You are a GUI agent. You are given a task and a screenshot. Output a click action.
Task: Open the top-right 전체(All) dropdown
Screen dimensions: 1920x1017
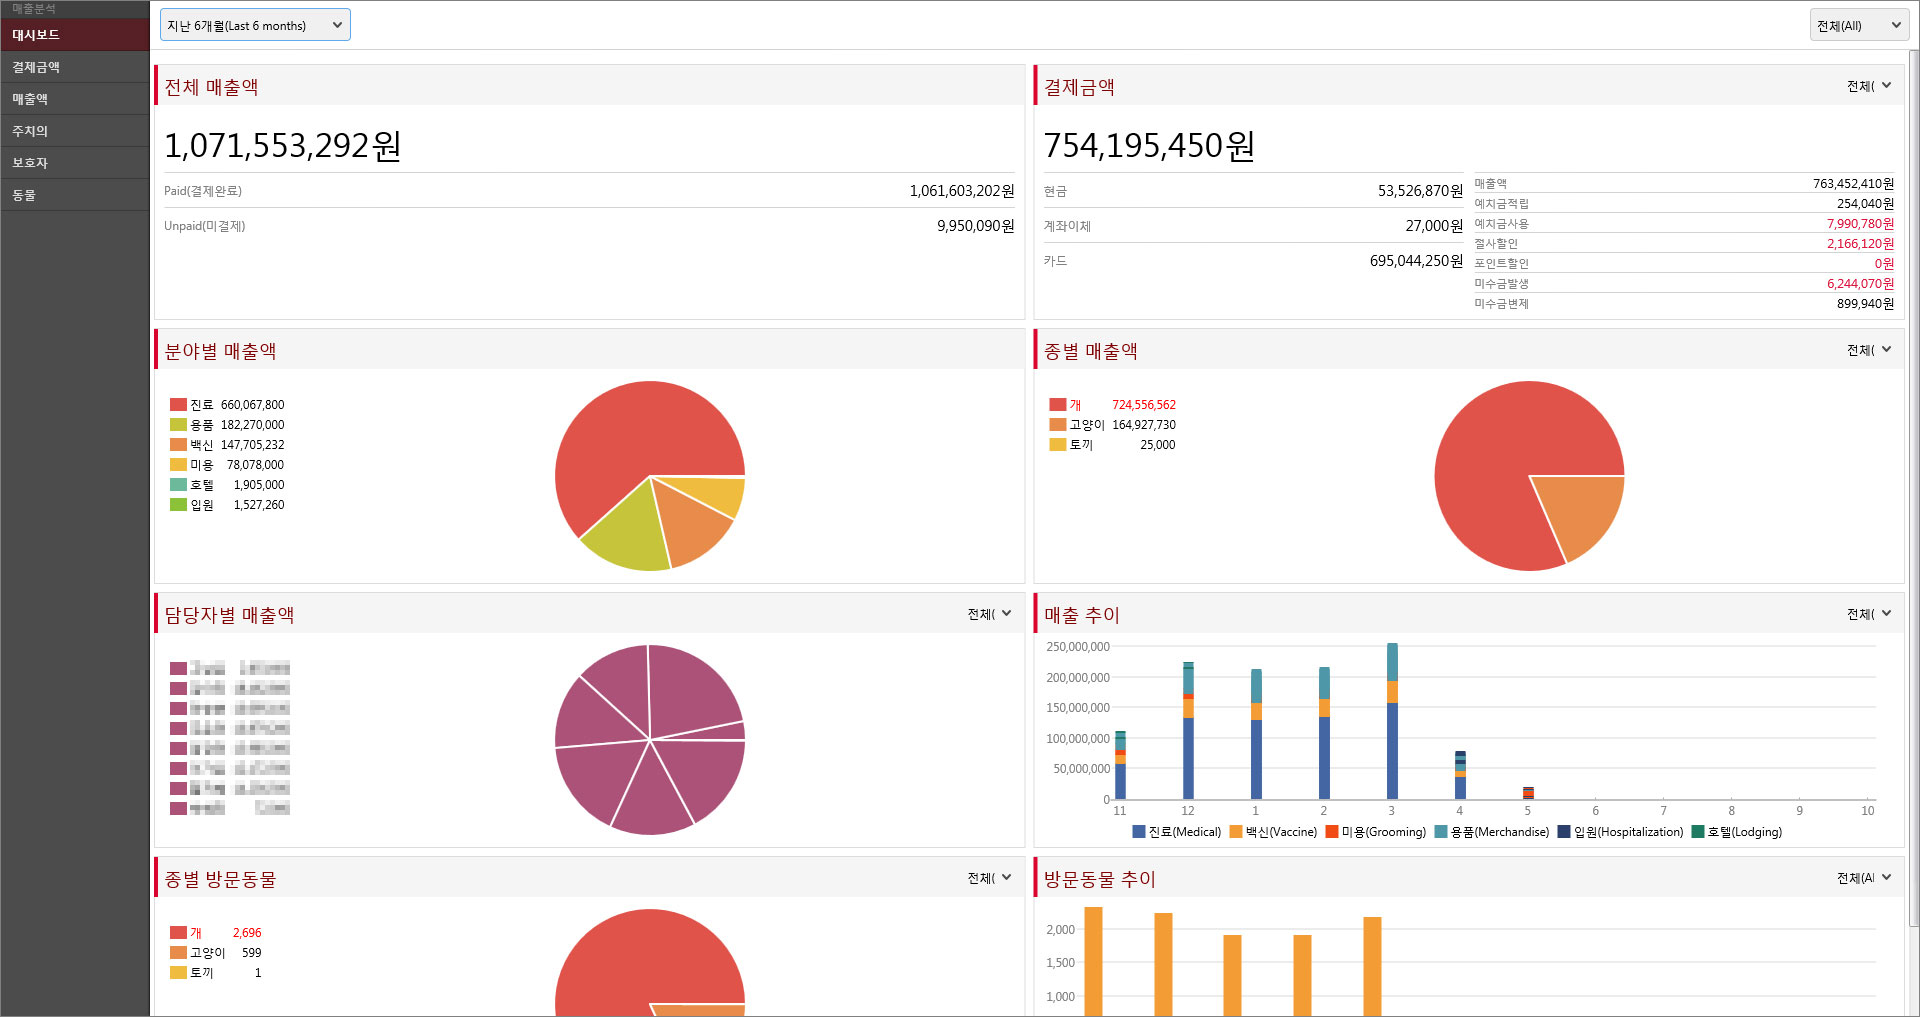1859,25
